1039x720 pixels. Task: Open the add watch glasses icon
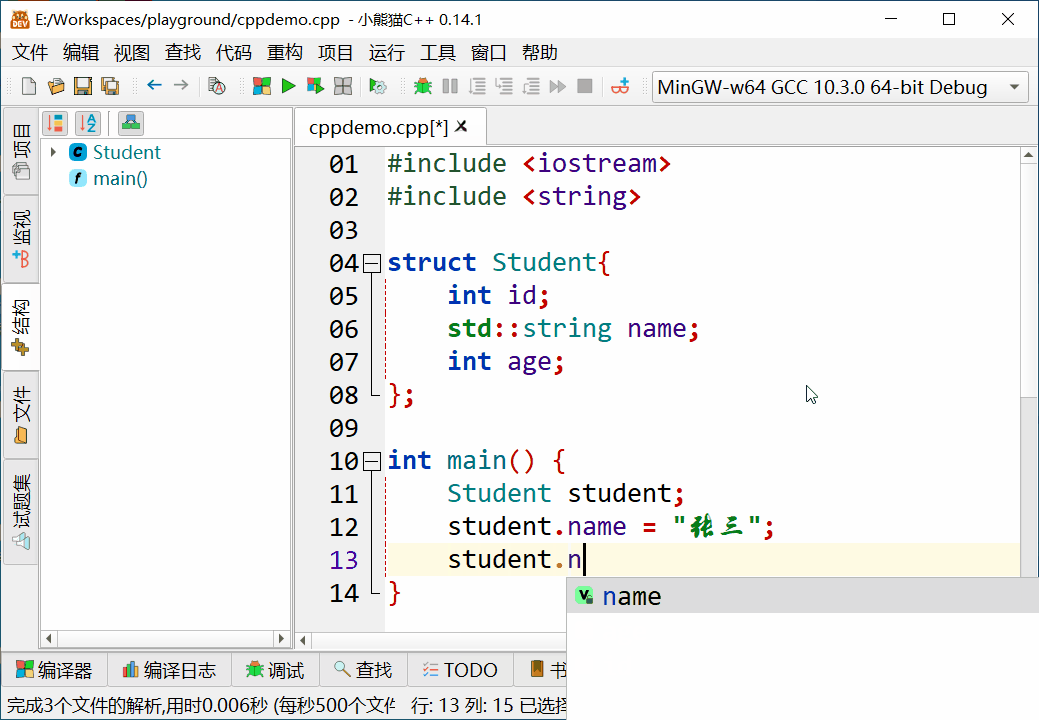(x=621, y=87)
